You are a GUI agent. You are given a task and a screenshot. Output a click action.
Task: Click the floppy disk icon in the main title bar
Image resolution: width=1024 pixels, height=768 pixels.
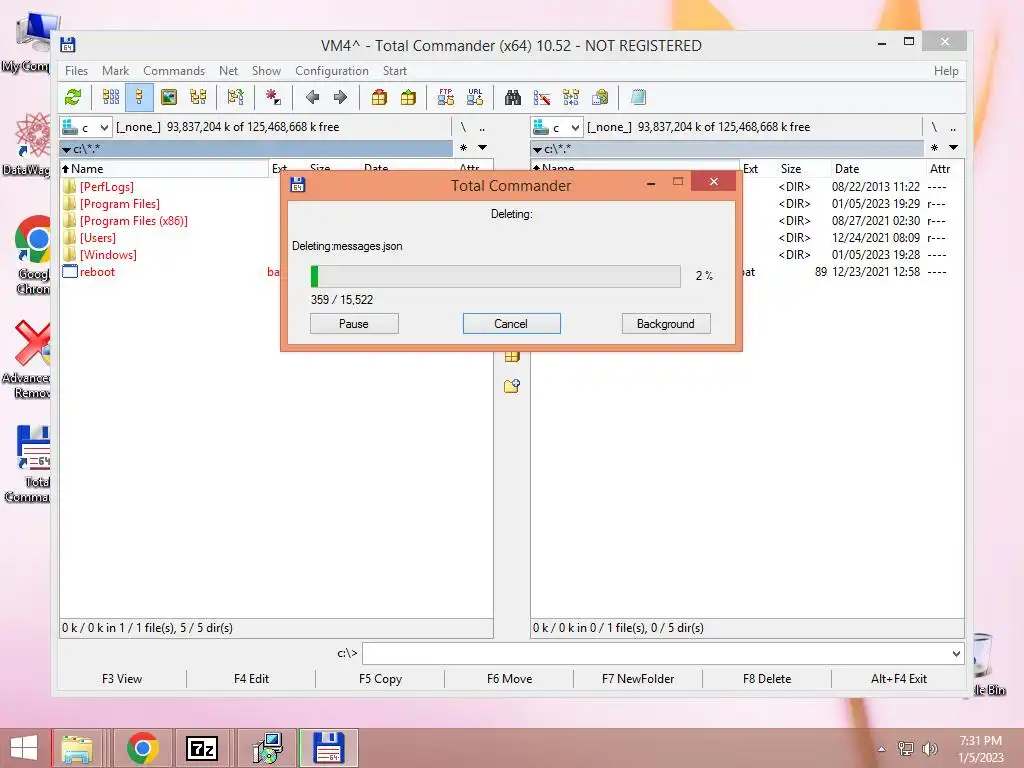click(x=68, y=45)
